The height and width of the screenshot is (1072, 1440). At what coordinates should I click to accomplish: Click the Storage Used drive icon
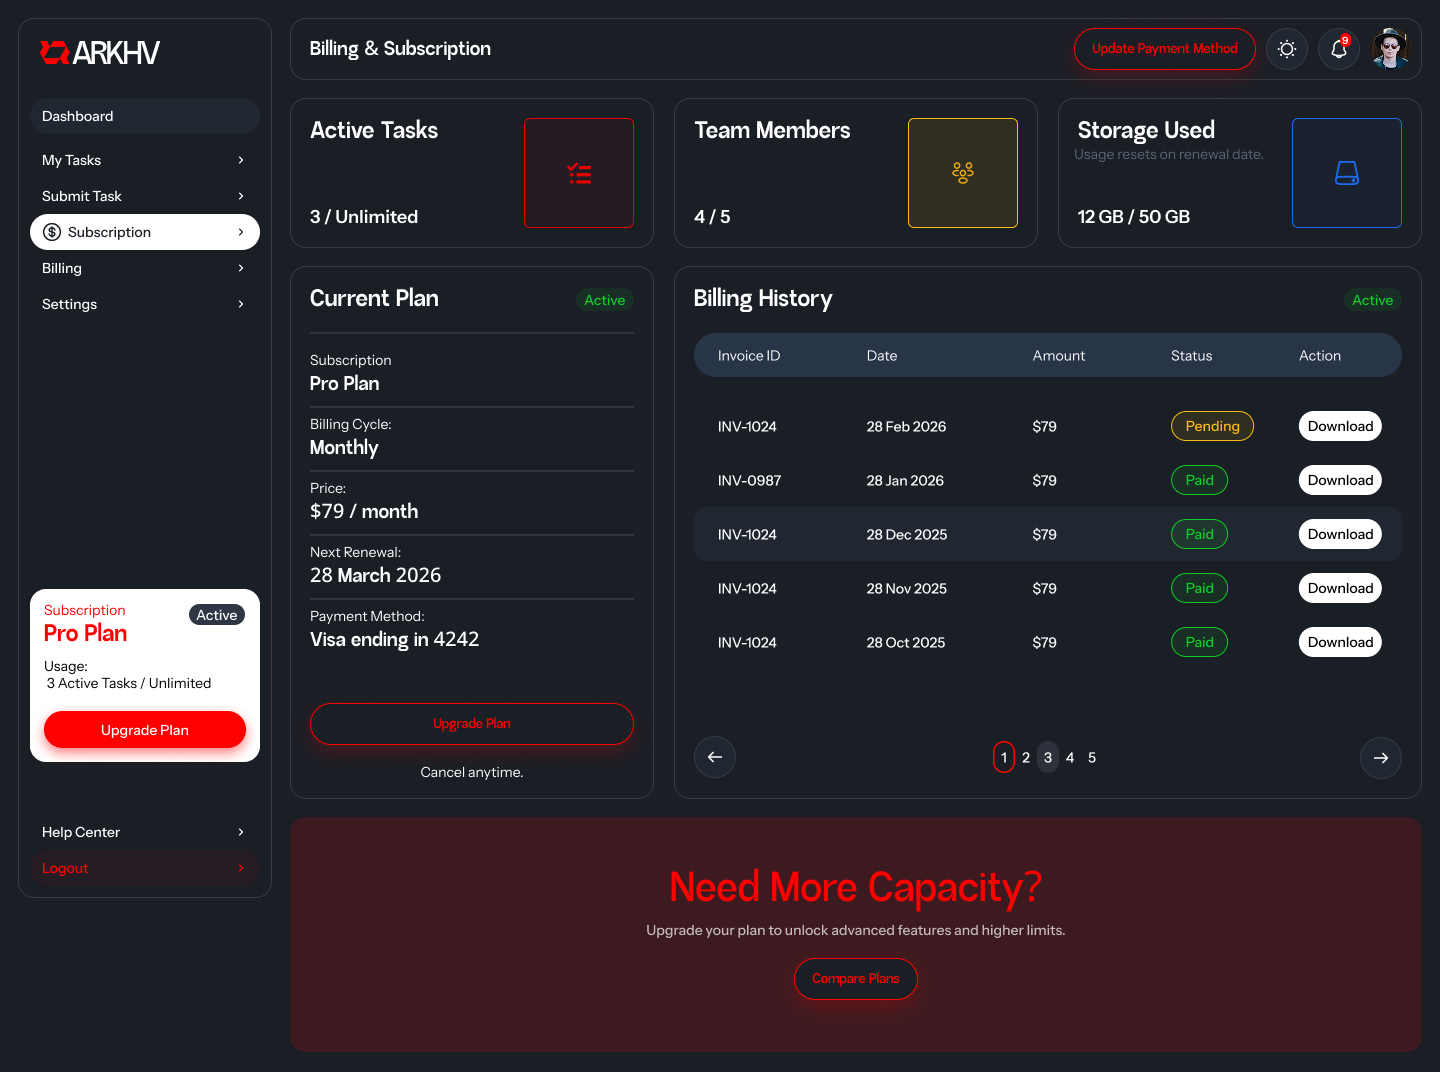[x=1347, y=173]
